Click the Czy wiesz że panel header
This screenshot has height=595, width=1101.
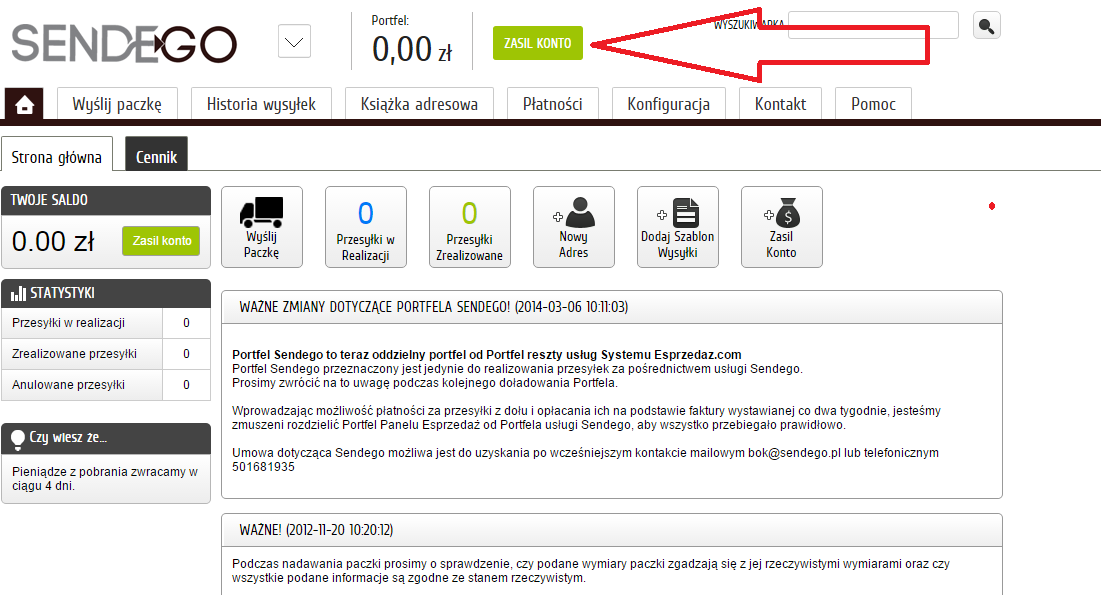106,438
